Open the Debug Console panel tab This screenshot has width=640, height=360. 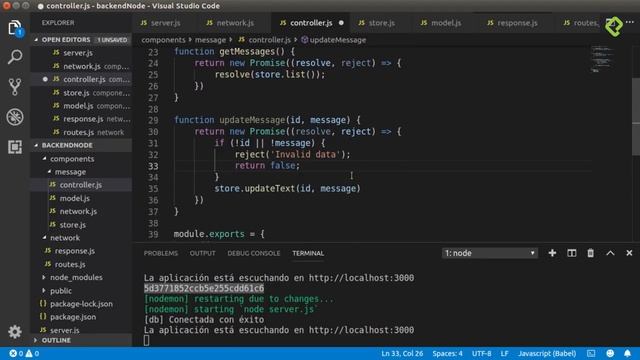254,253
